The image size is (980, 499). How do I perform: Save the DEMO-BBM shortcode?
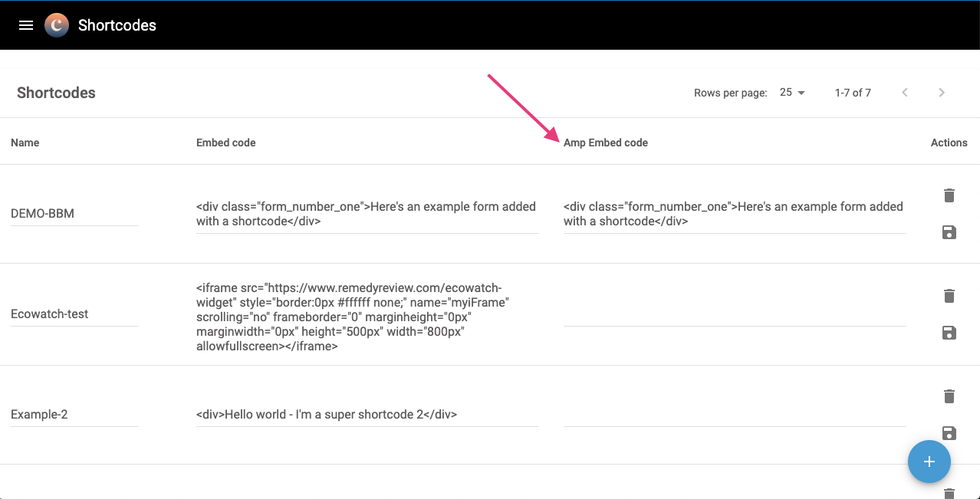pyautogui.click(x=949, y=232)
